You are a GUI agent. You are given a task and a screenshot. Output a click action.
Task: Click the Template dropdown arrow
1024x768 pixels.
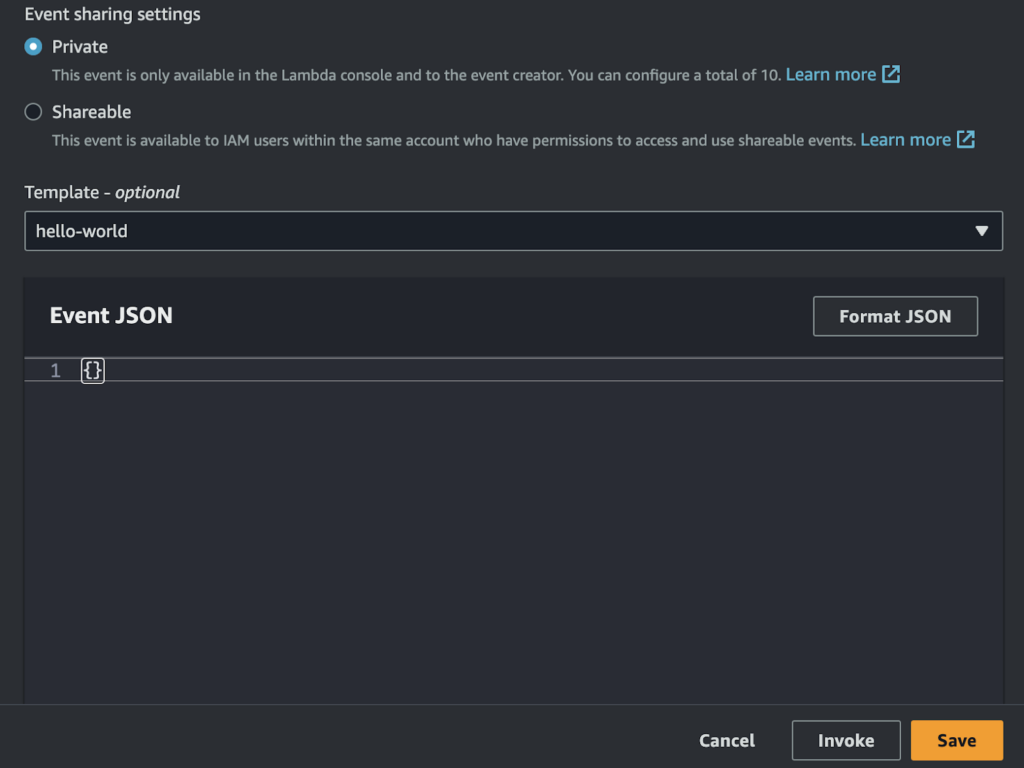pos(981,231)
